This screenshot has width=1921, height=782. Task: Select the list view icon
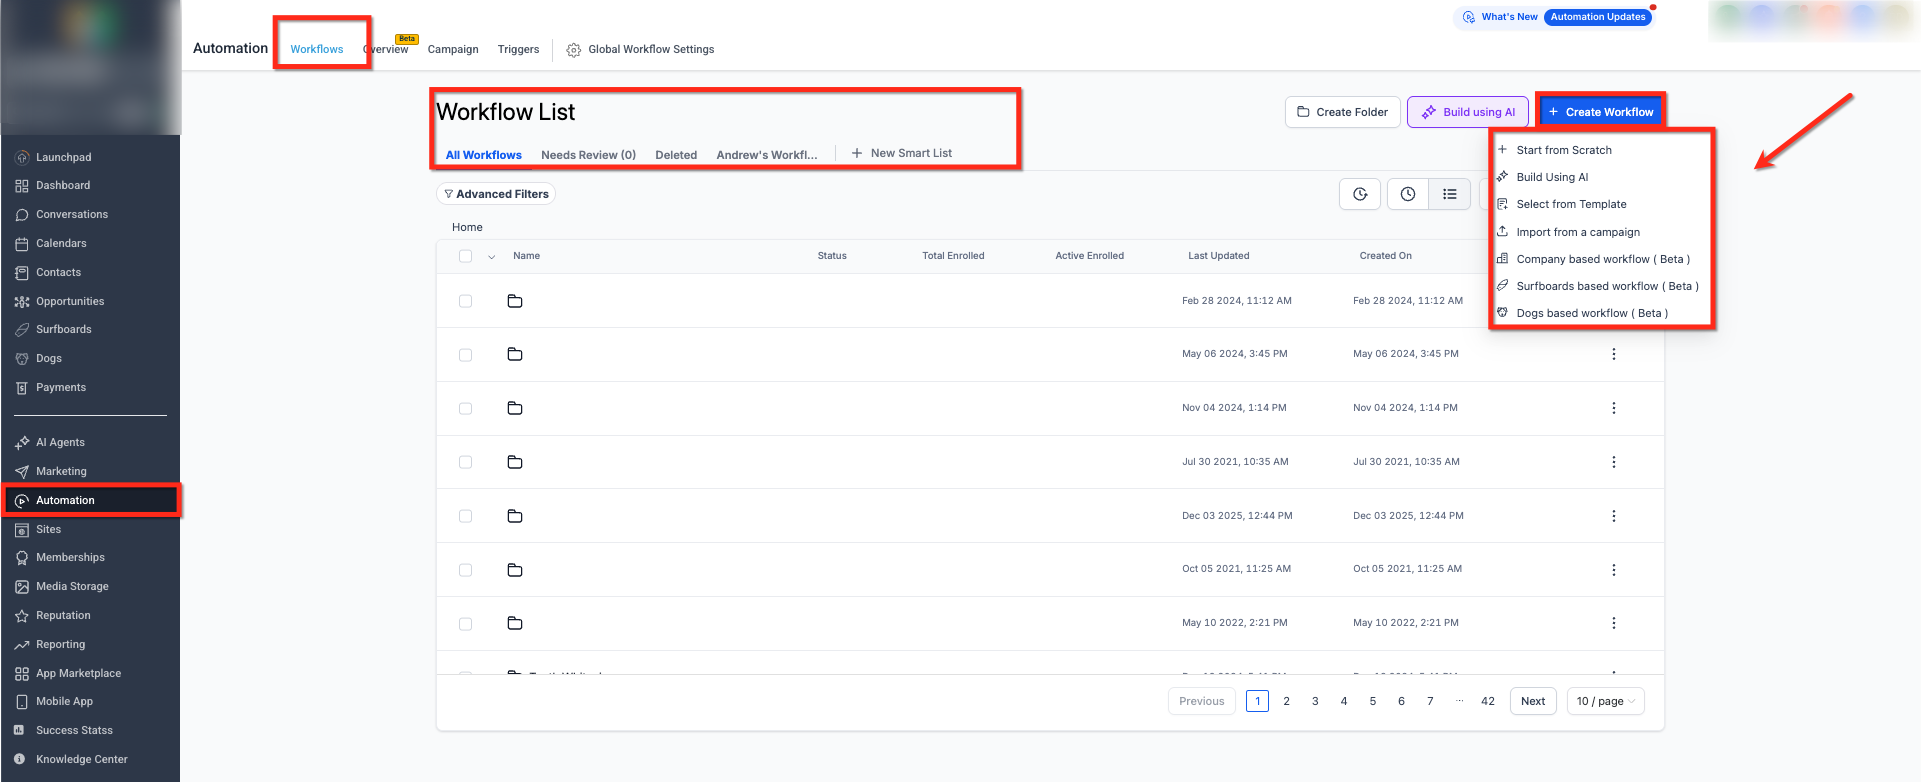coord(1450,194)
